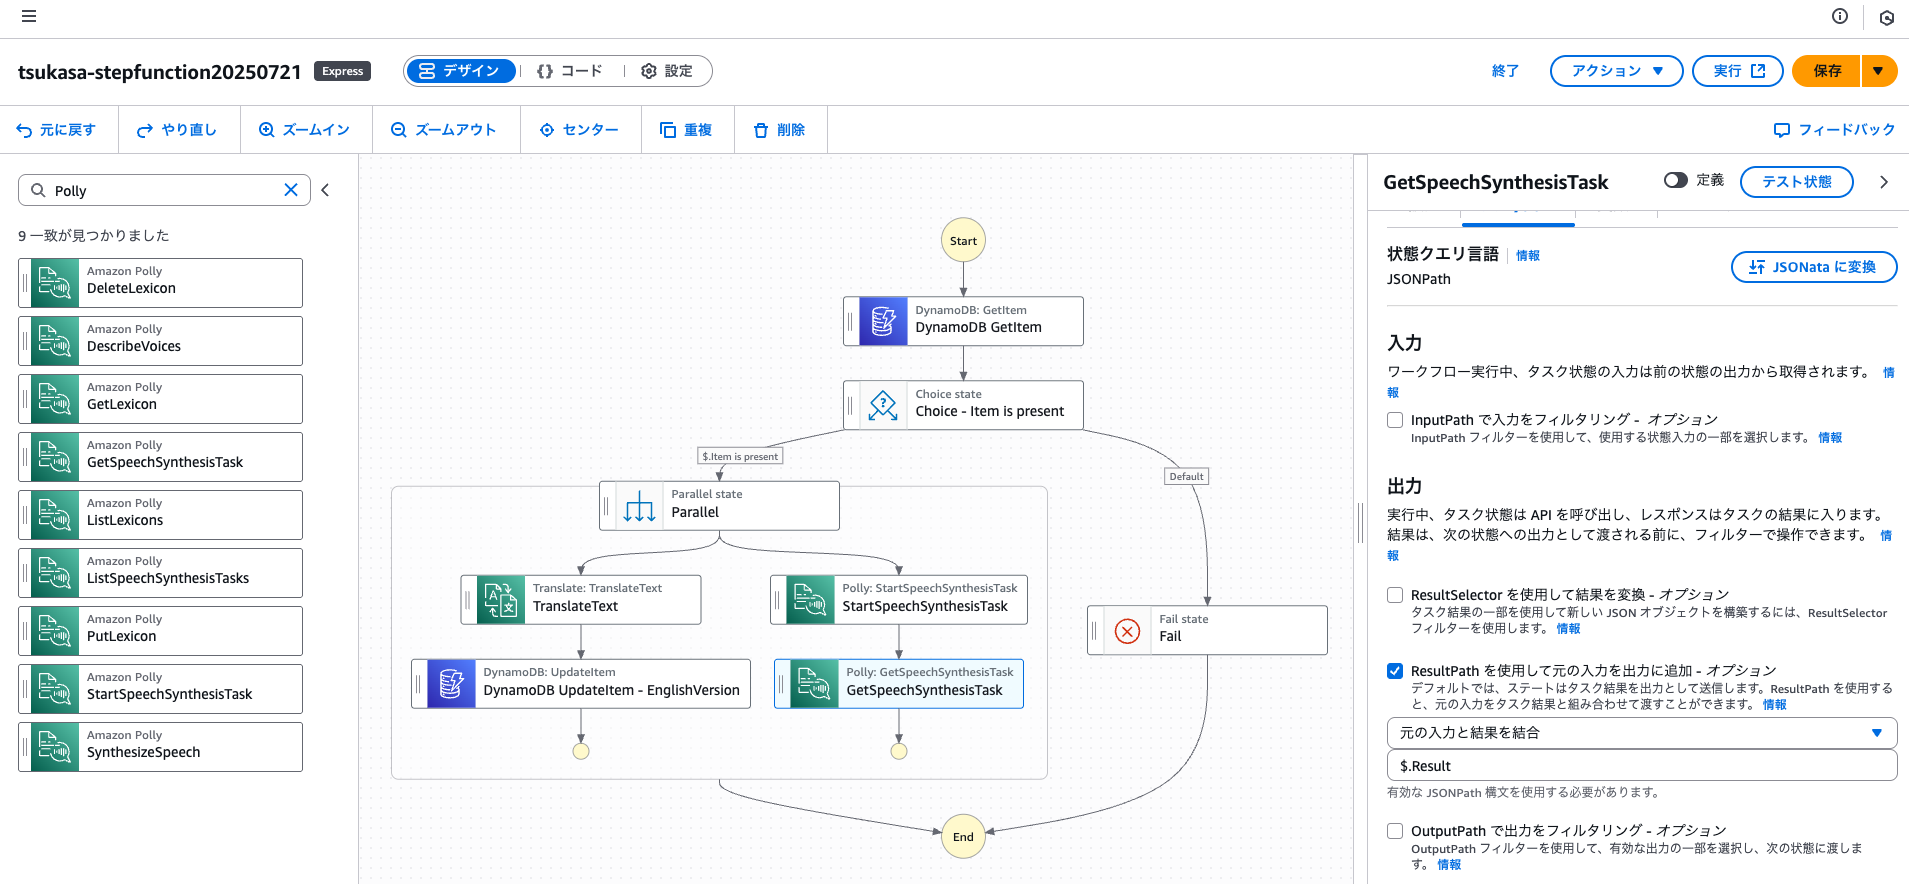
Task: Click ズームイン to zoom in
Action: coord(304,130)
